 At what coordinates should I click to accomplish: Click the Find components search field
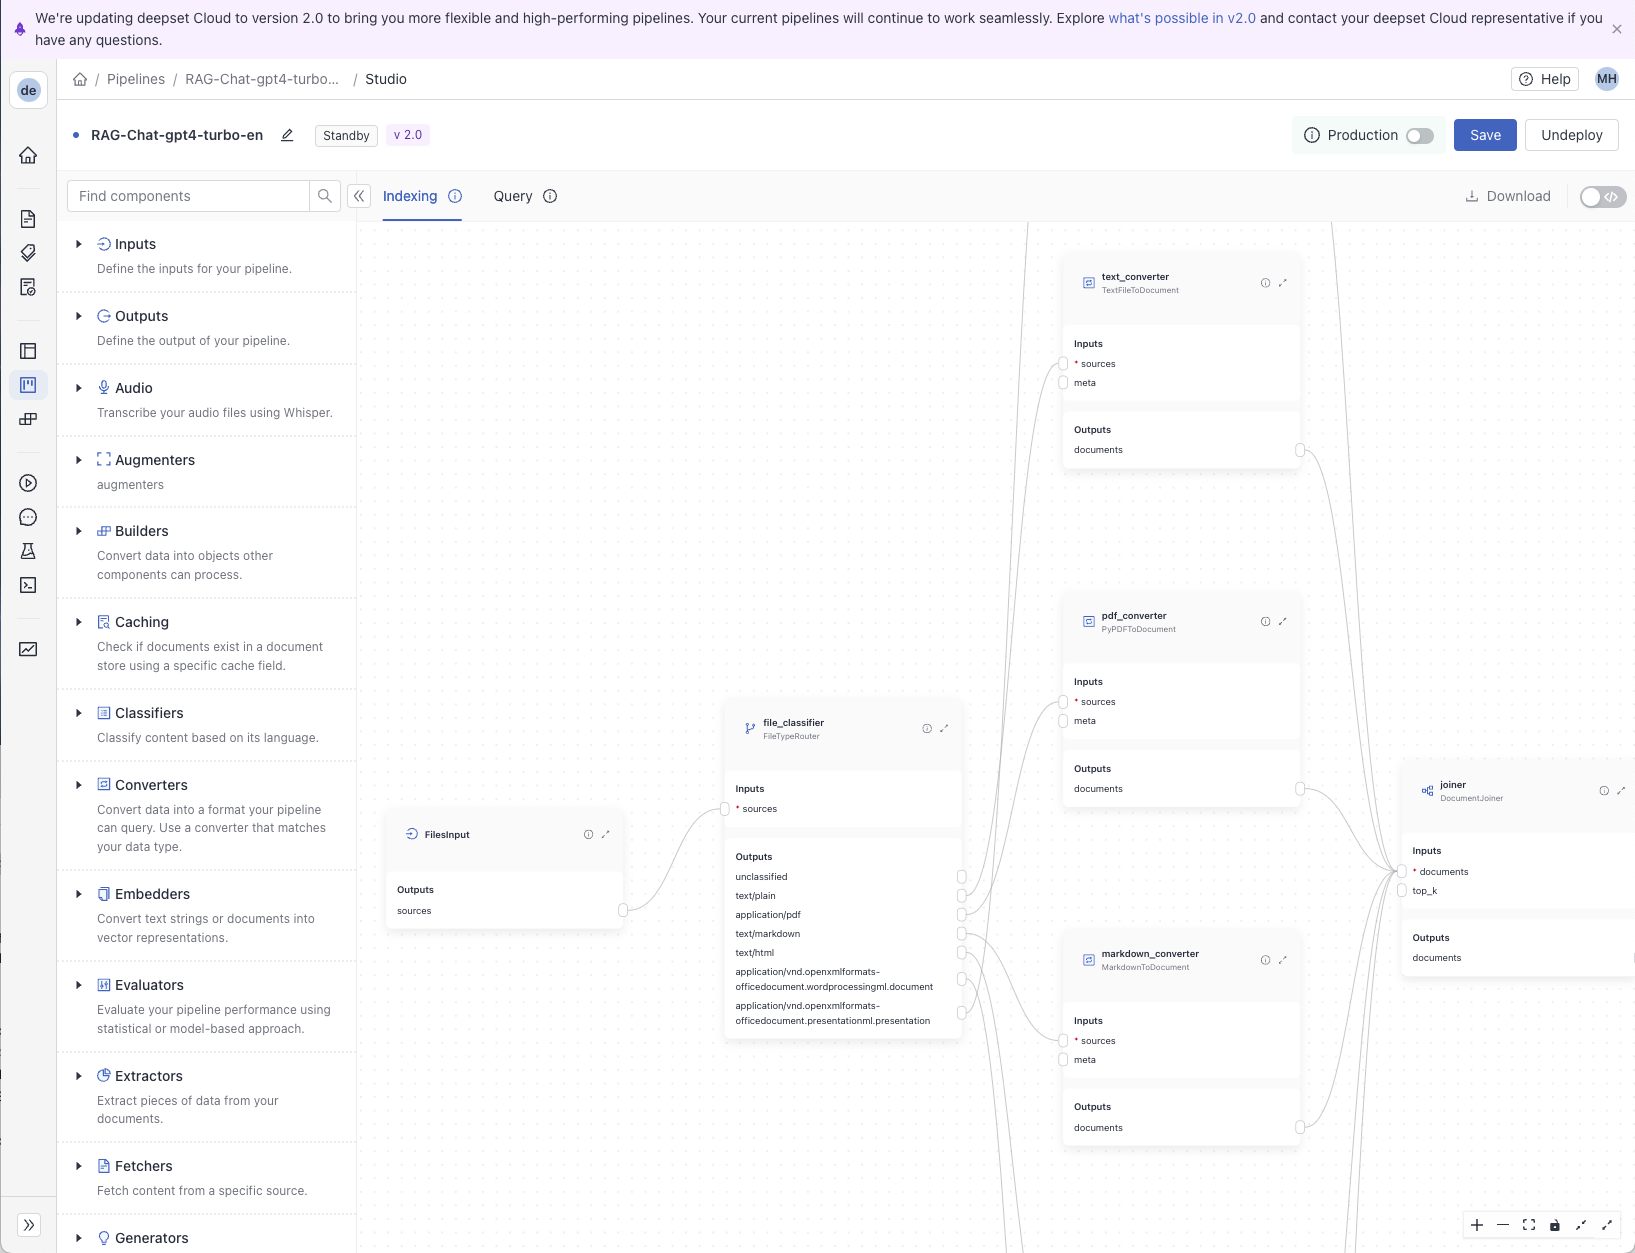(187, 195)
